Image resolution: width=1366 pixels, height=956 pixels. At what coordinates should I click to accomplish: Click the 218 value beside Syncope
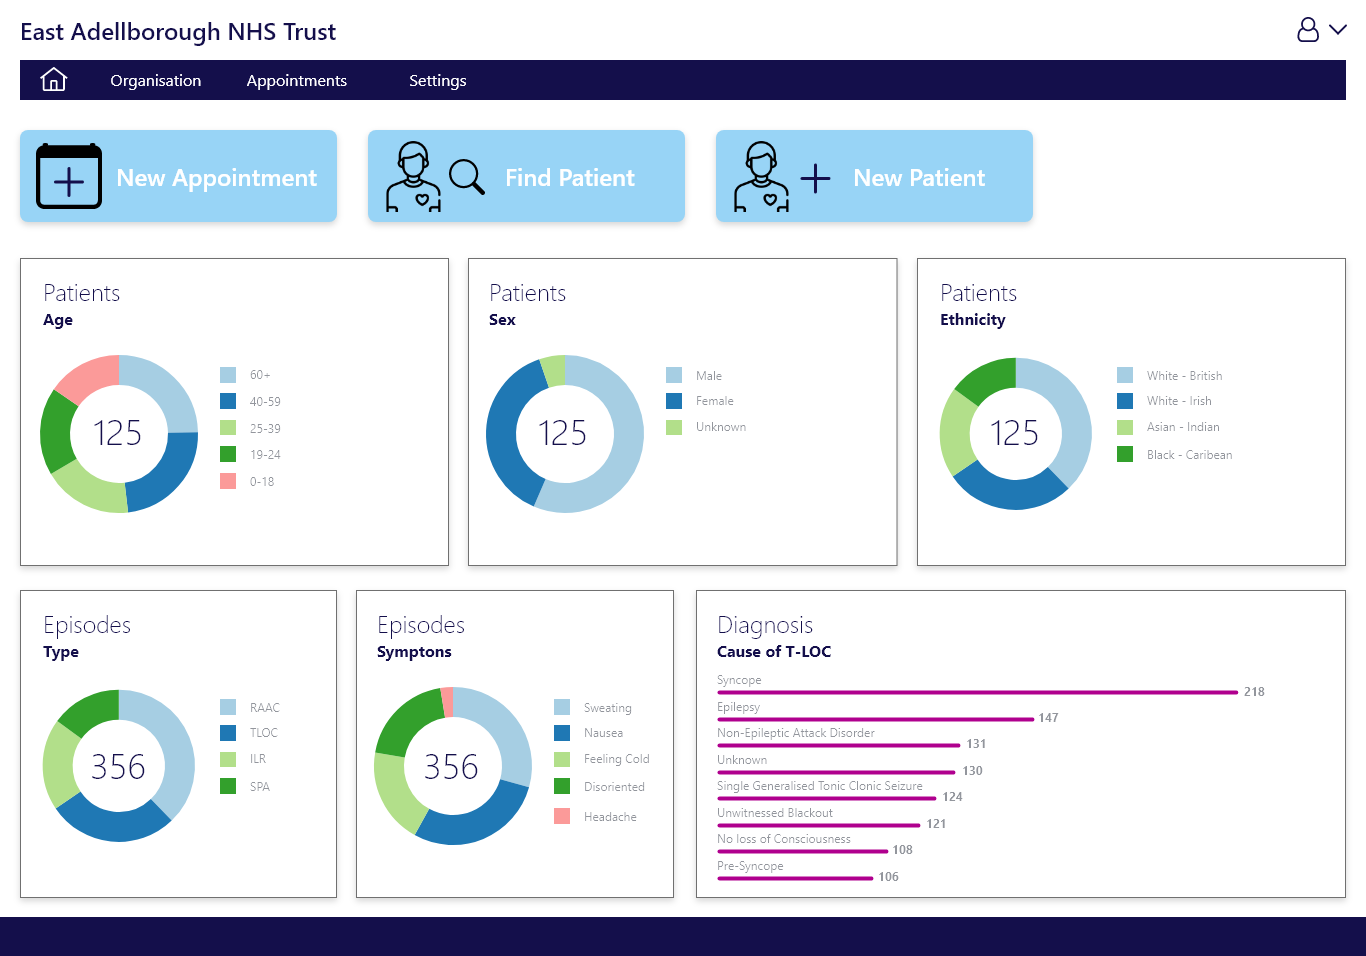tap(1254, 692)
